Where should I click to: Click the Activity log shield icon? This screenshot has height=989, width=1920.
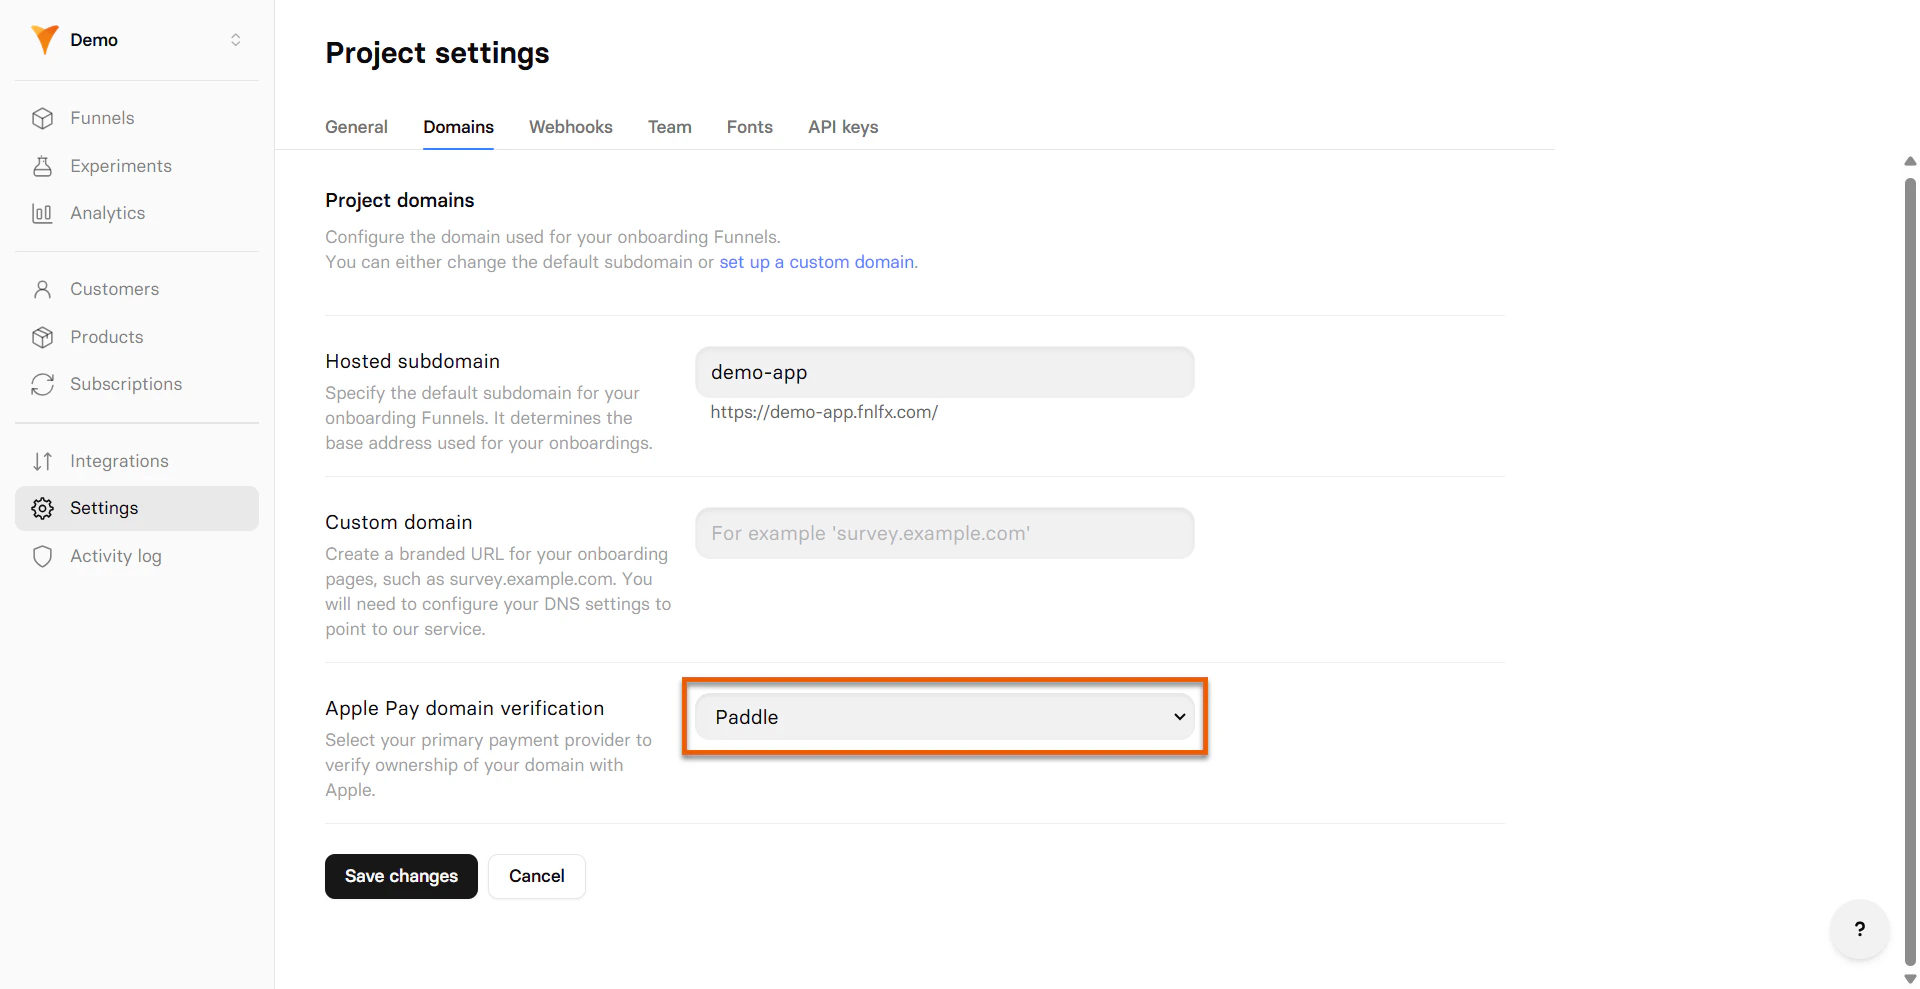[42, 556]
